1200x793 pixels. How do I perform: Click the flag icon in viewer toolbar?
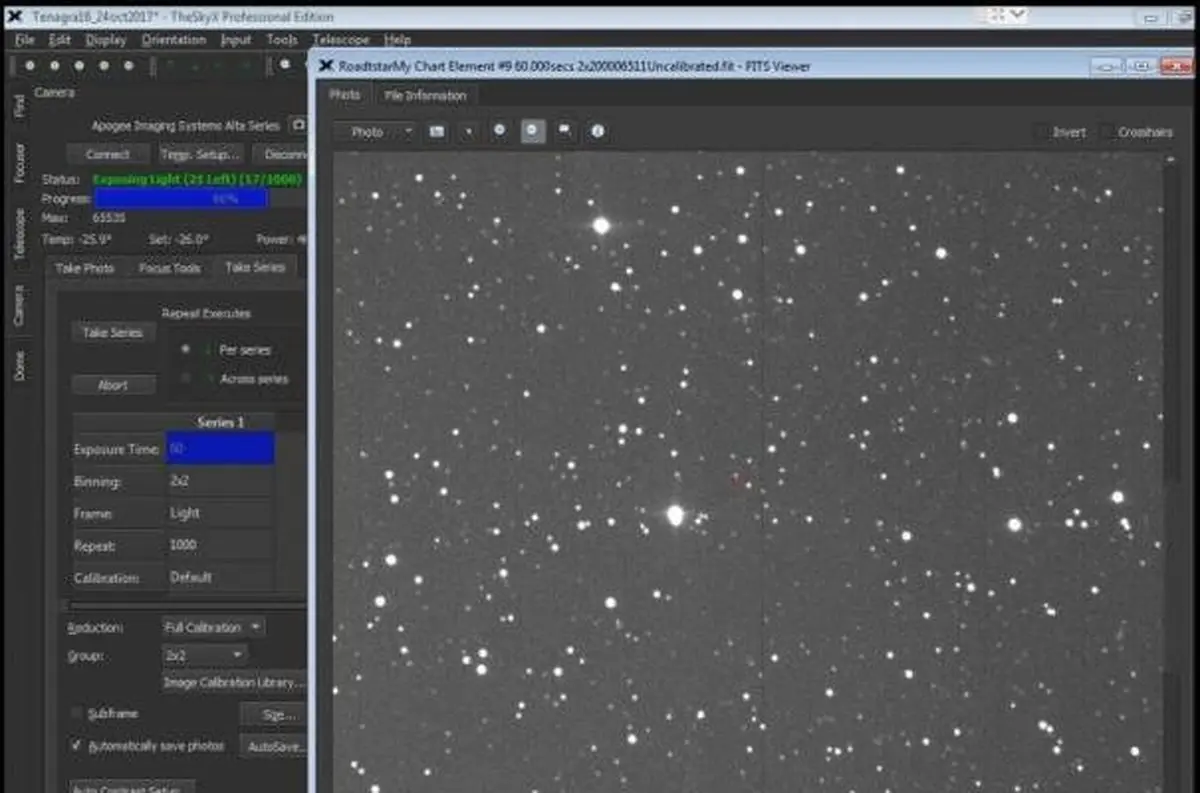click(x=565, y=131)
